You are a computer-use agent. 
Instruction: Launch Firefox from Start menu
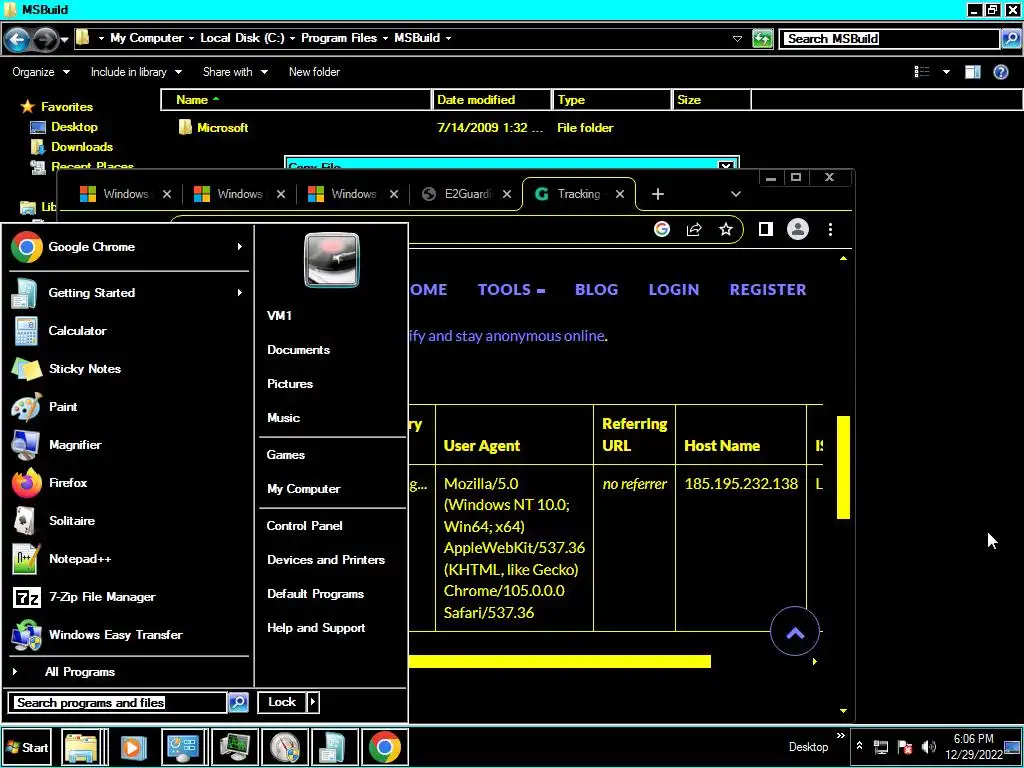[128, 483]
